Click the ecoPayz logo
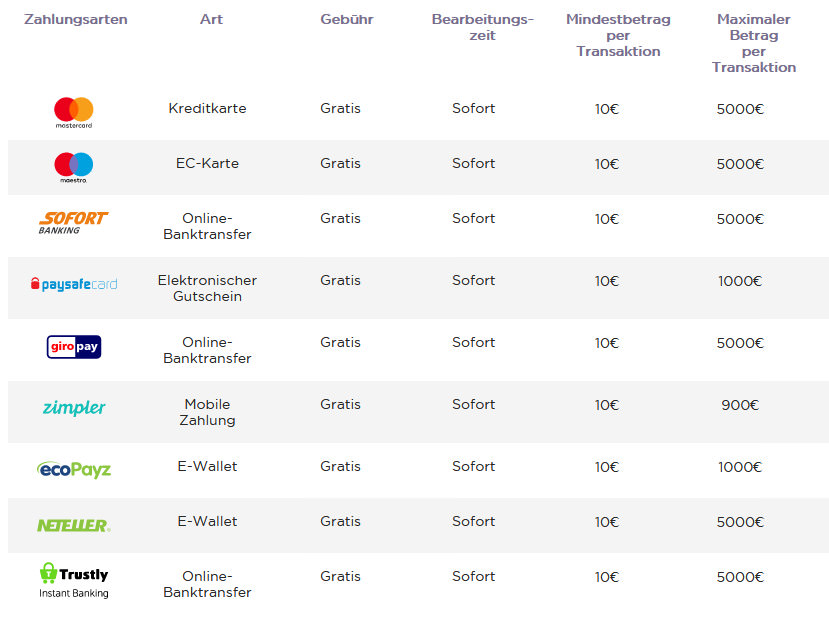The width and height of the screenshot is (829, 621). (x=74, y=469)
